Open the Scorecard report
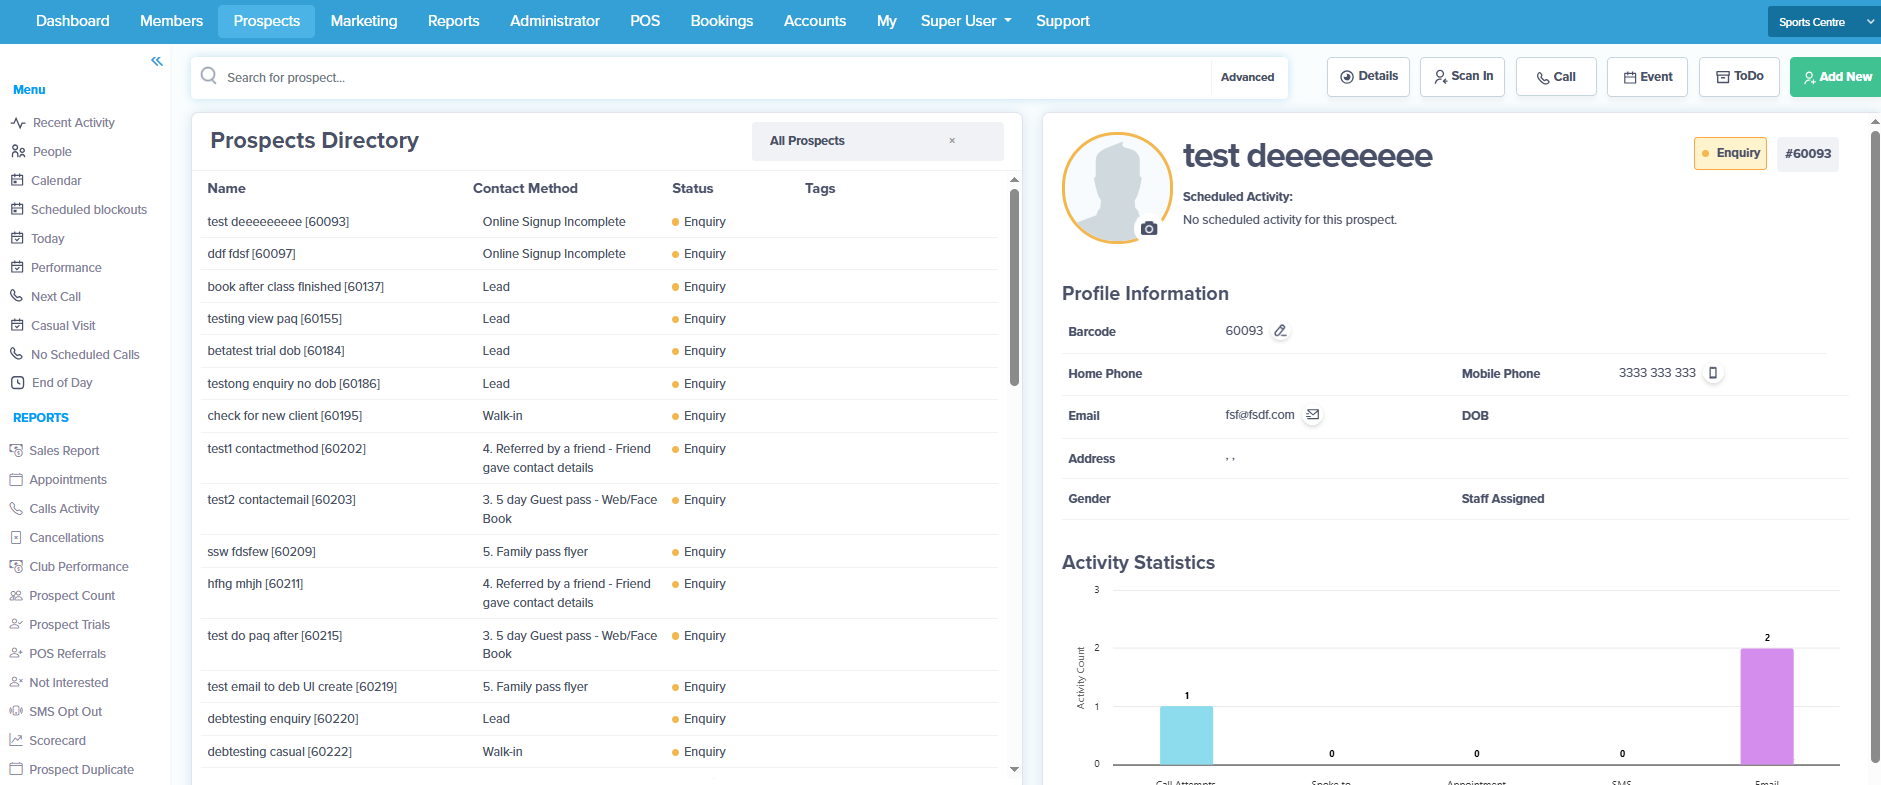 [57, 741]
